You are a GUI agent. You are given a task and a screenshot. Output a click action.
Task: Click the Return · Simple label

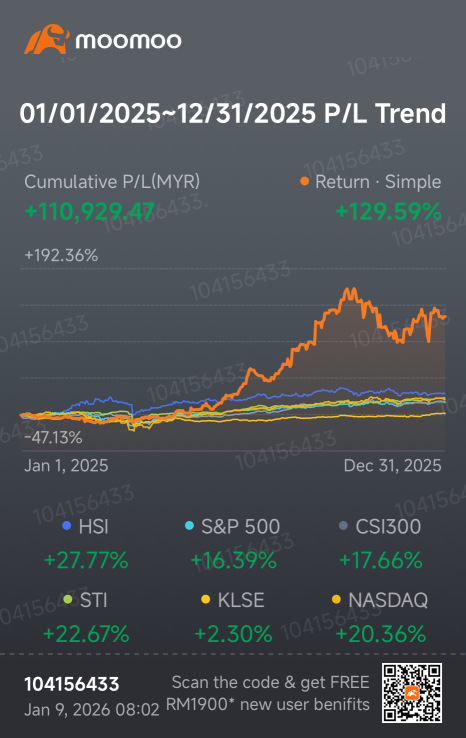[378, 182]
